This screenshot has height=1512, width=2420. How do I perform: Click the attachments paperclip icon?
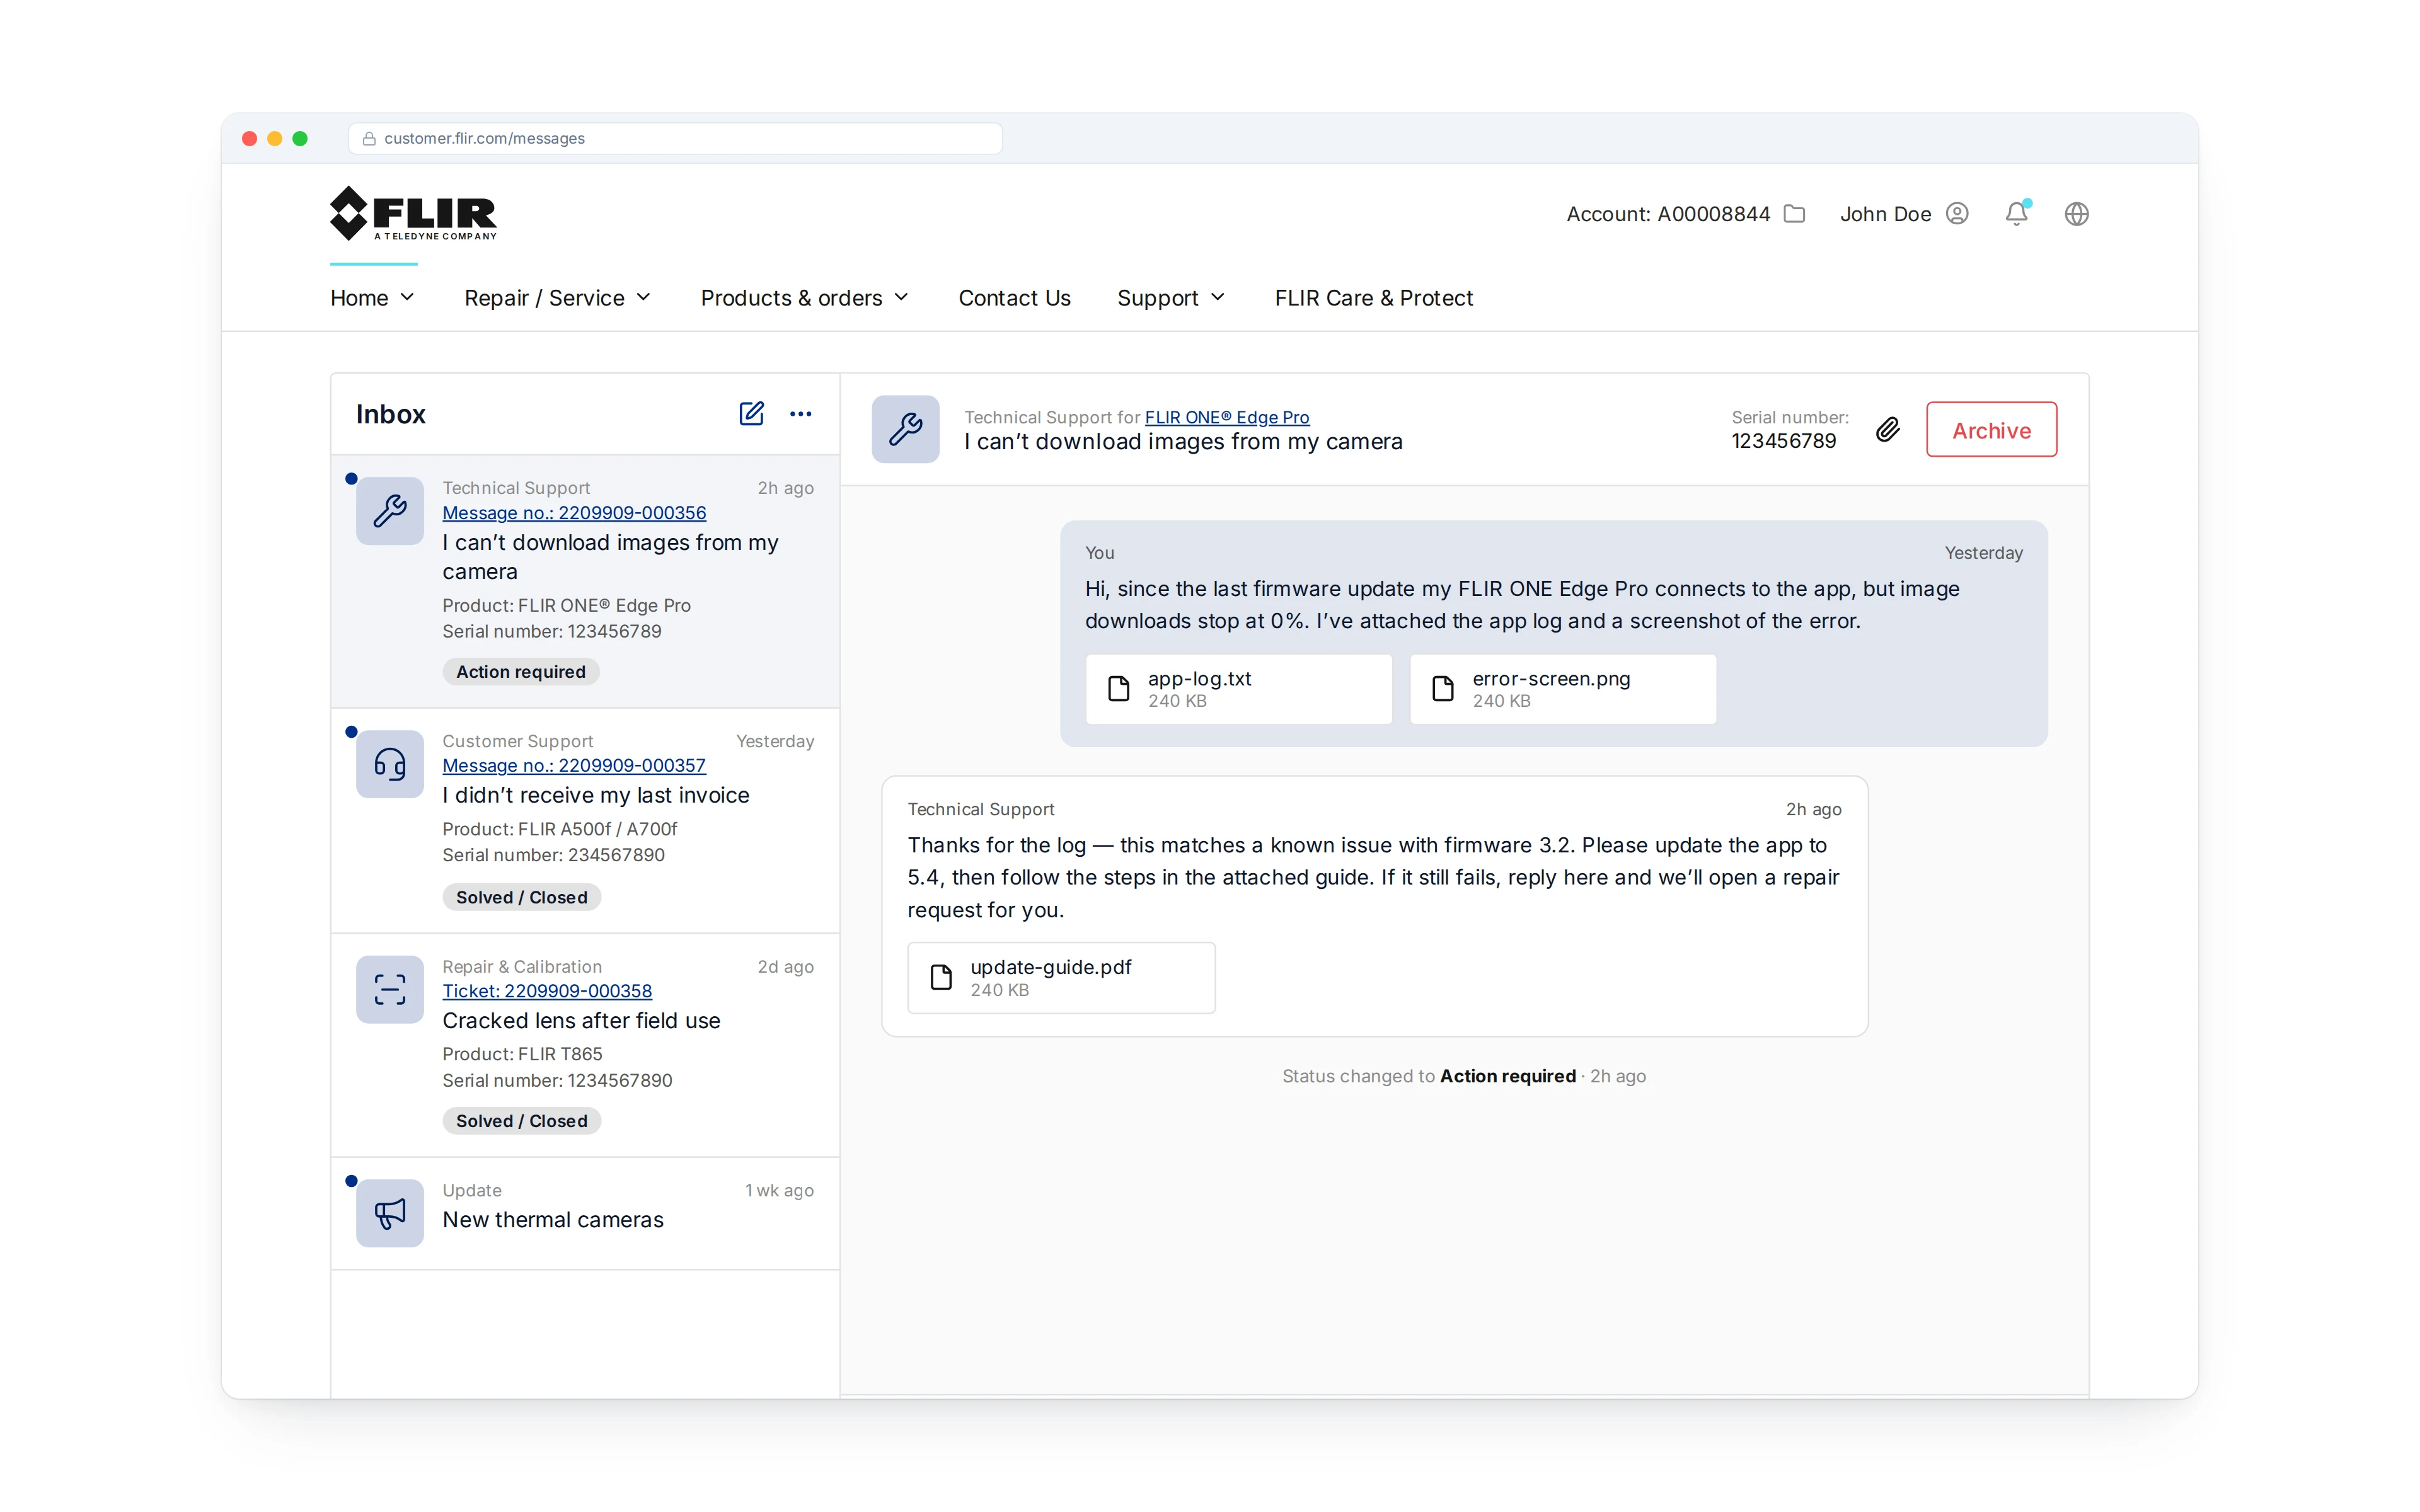[x=1887, y=430]
